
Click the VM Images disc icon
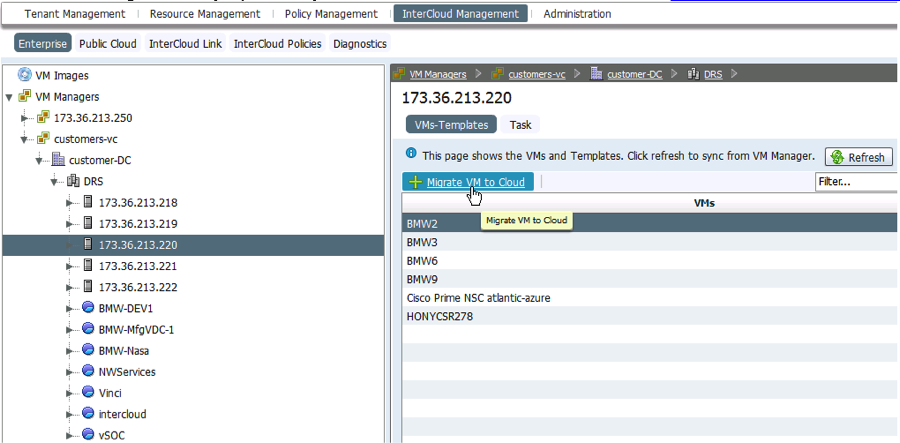25,75
